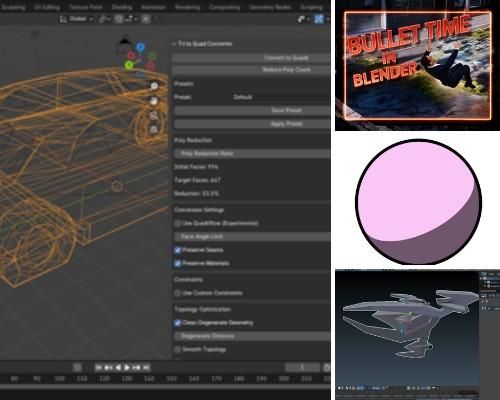Click the current frame number field
This screenshot has height=400, width=500.
click(x=302, y=367)
